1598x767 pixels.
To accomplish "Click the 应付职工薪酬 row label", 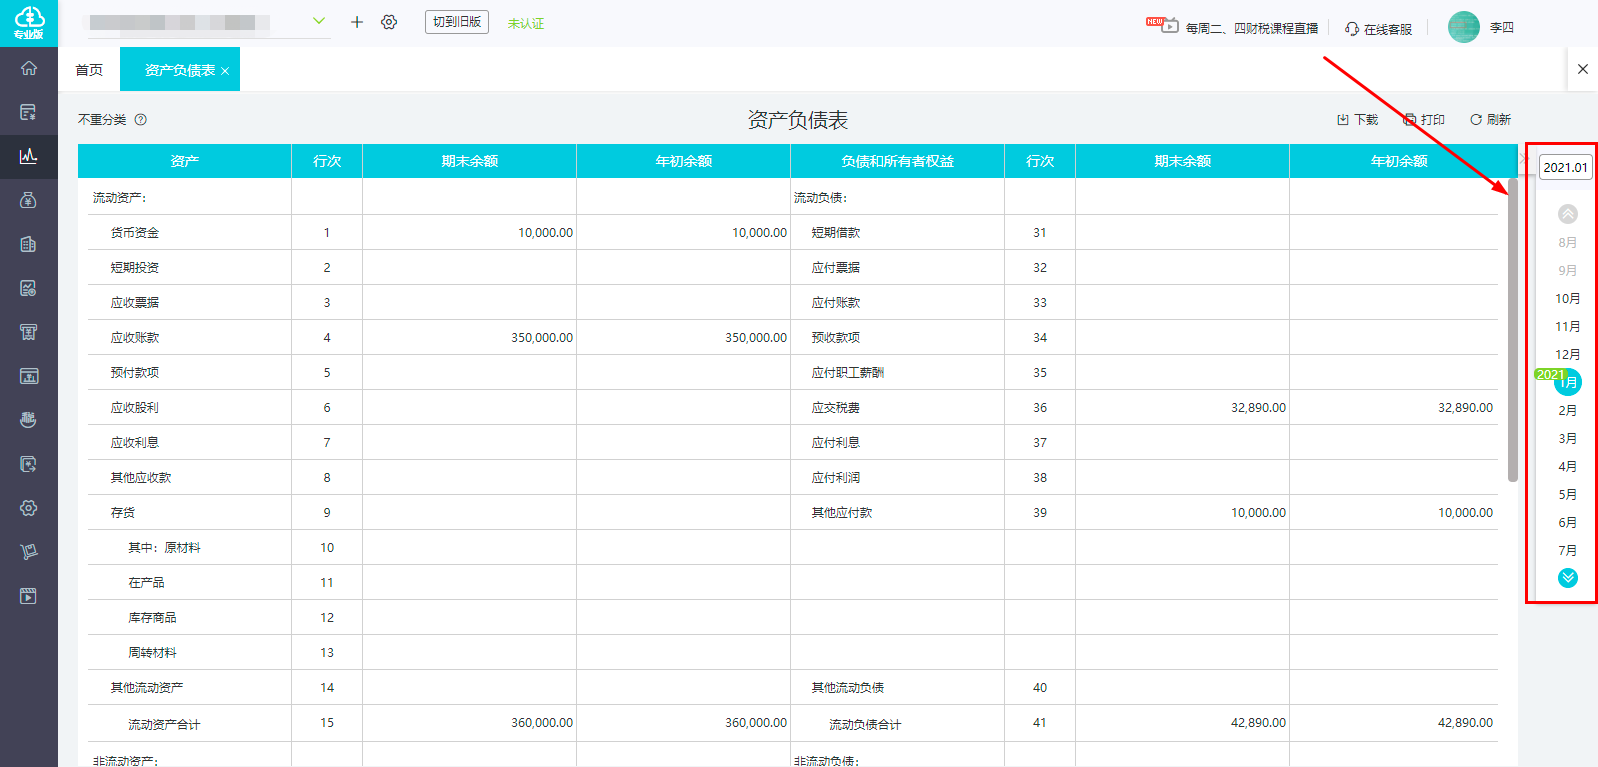I will pyautogui.click(x=848, y=373).
